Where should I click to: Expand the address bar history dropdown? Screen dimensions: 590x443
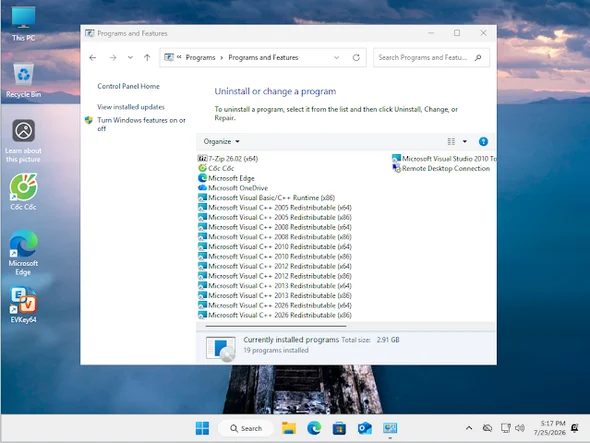[336, 58]
